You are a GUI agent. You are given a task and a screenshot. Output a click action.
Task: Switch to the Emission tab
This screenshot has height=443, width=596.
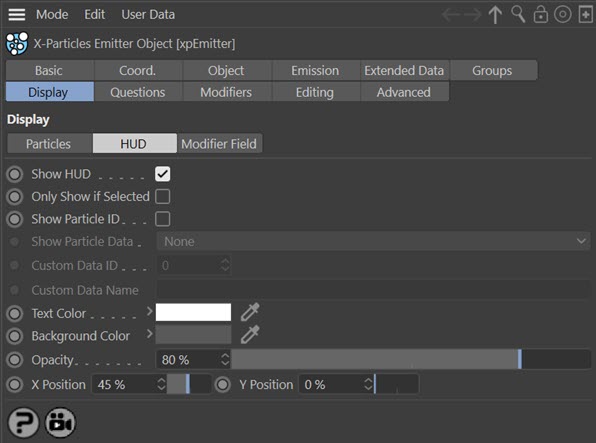coord(315,70)
